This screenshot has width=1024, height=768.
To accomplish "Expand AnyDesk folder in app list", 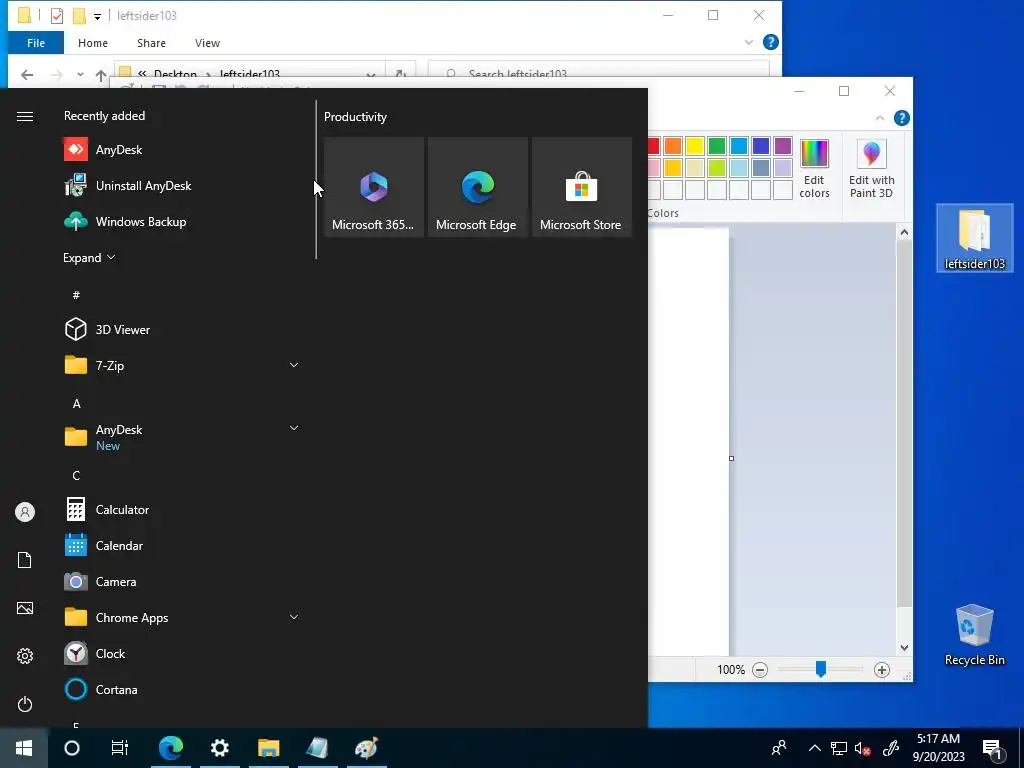I will pyautogui.click(x=294, y=428).
